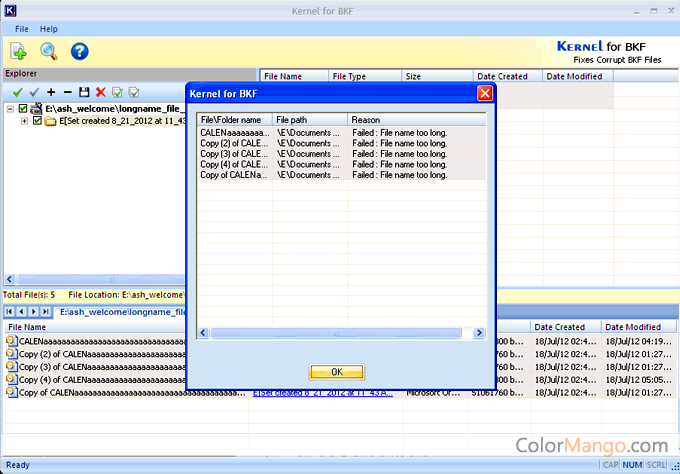Go to first page using navigation arrow
This screenshot has width=680, height=474.
point(10,312)
